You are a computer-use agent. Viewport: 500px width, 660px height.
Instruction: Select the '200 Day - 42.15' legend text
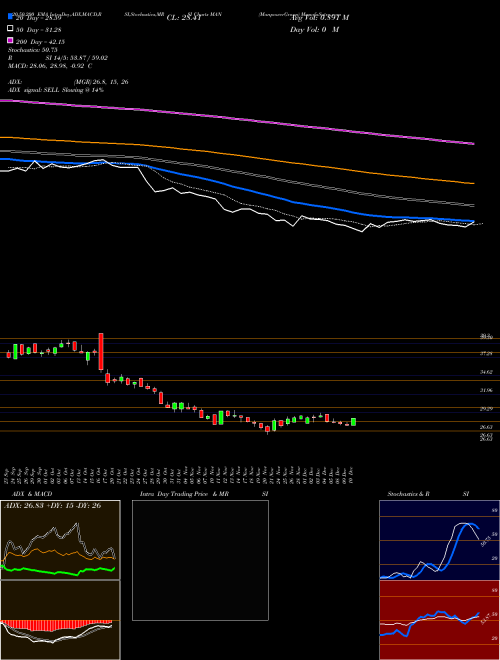[40, 42]
